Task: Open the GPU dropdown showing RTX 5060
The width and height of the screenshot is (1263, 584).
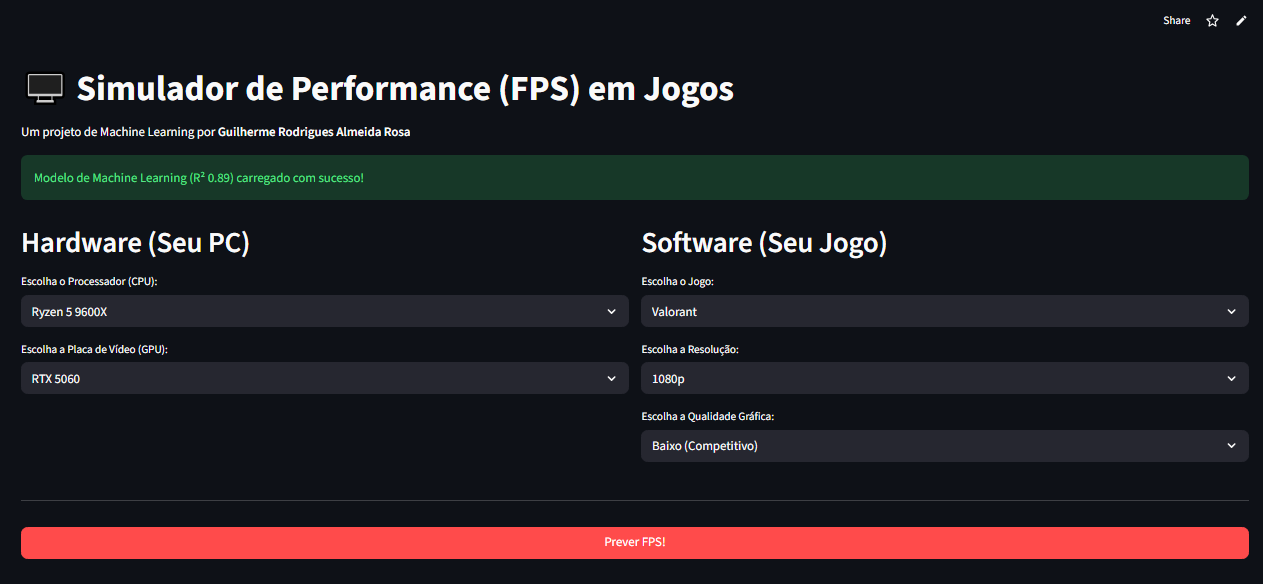Action: click(325, 378)
